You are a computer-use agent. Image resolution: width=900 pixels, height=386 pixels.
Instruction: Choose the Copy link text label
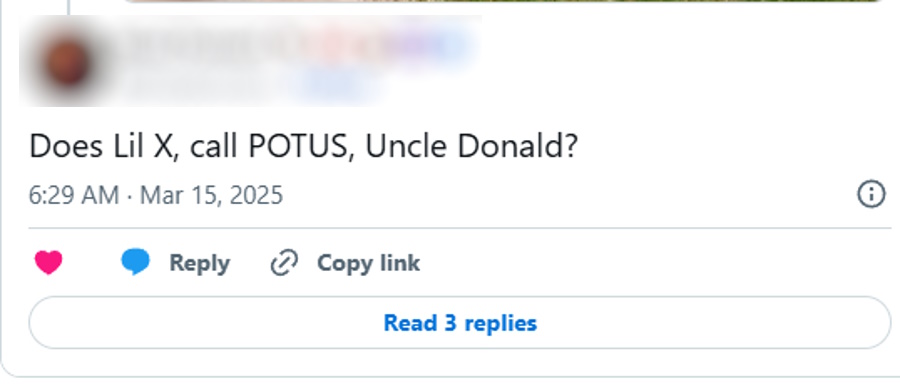[x=368, y=263]
